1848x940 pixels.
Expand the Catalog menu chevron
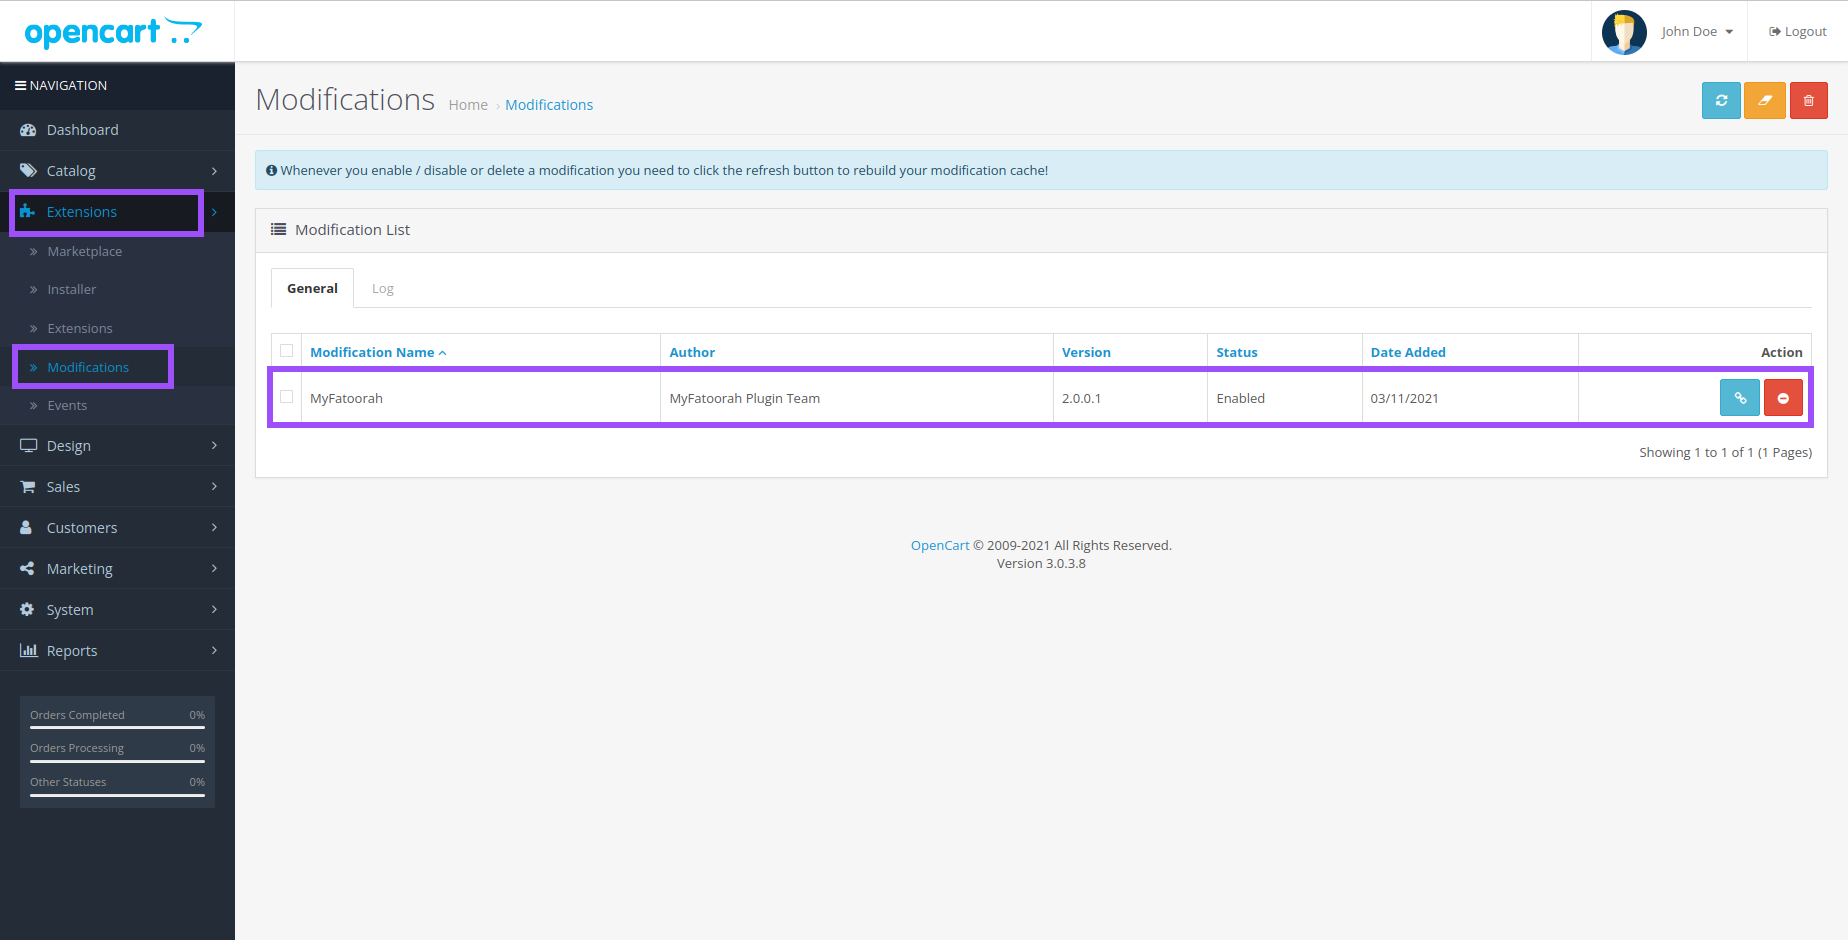point(214,171)
